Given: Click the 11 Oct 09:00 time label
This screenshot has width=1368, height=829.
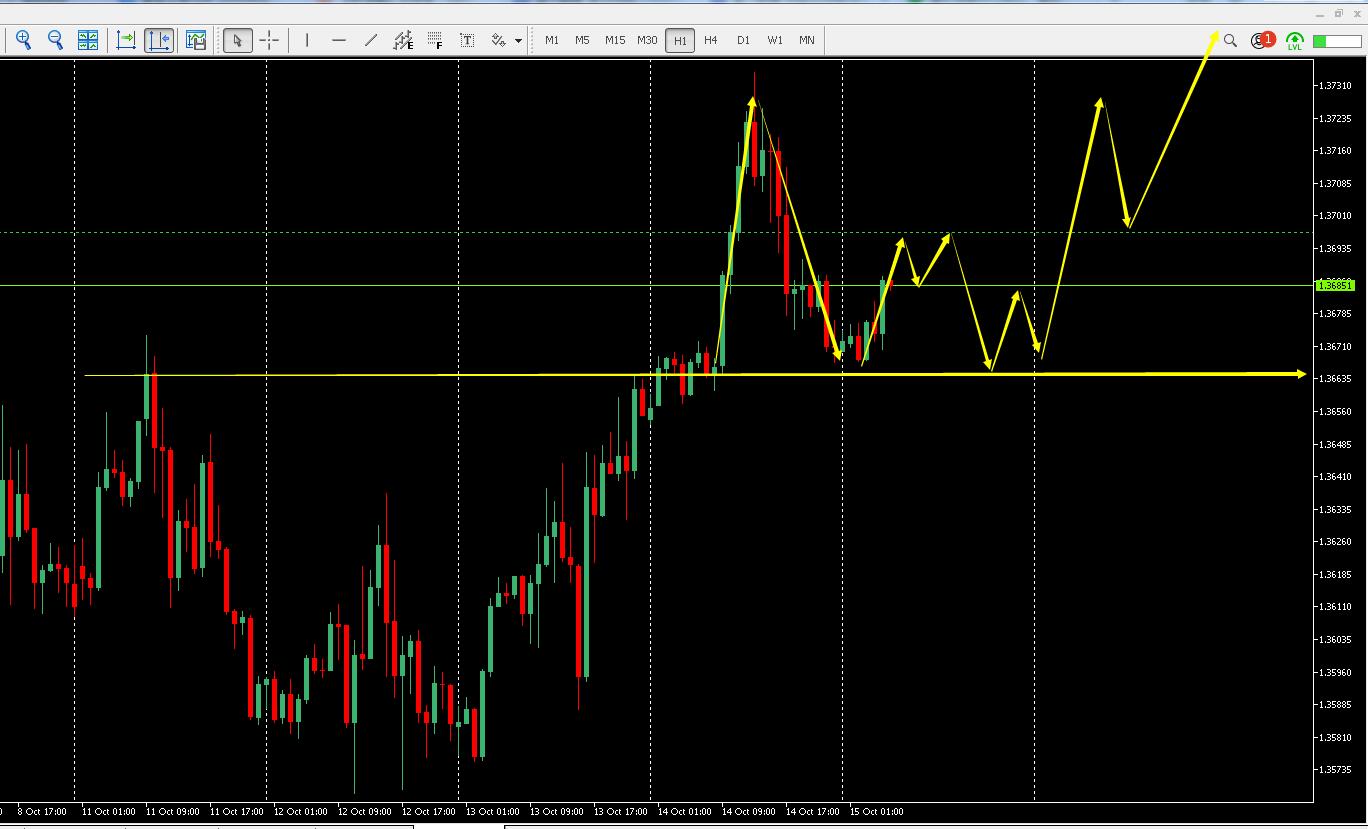Looking at the screenshot, I should pos(172,812).
